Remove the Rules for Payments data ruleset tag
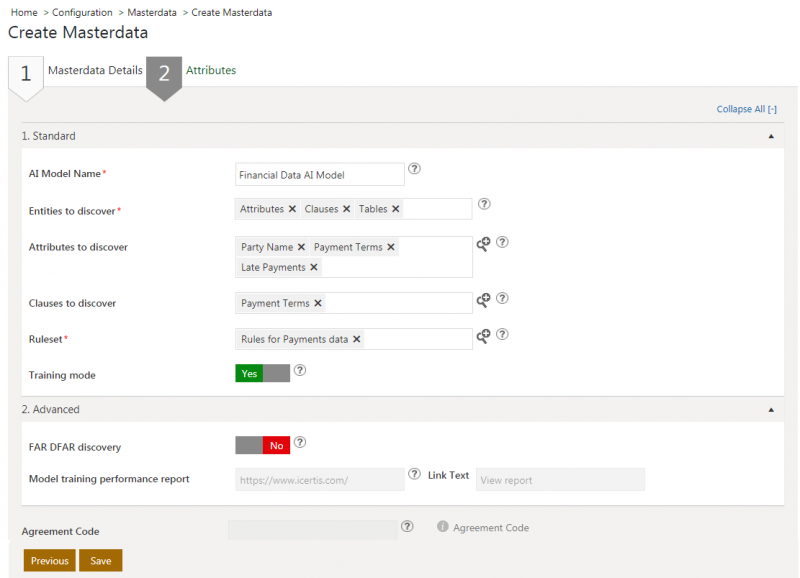This screenshot has width=800, height=578. 357,339
